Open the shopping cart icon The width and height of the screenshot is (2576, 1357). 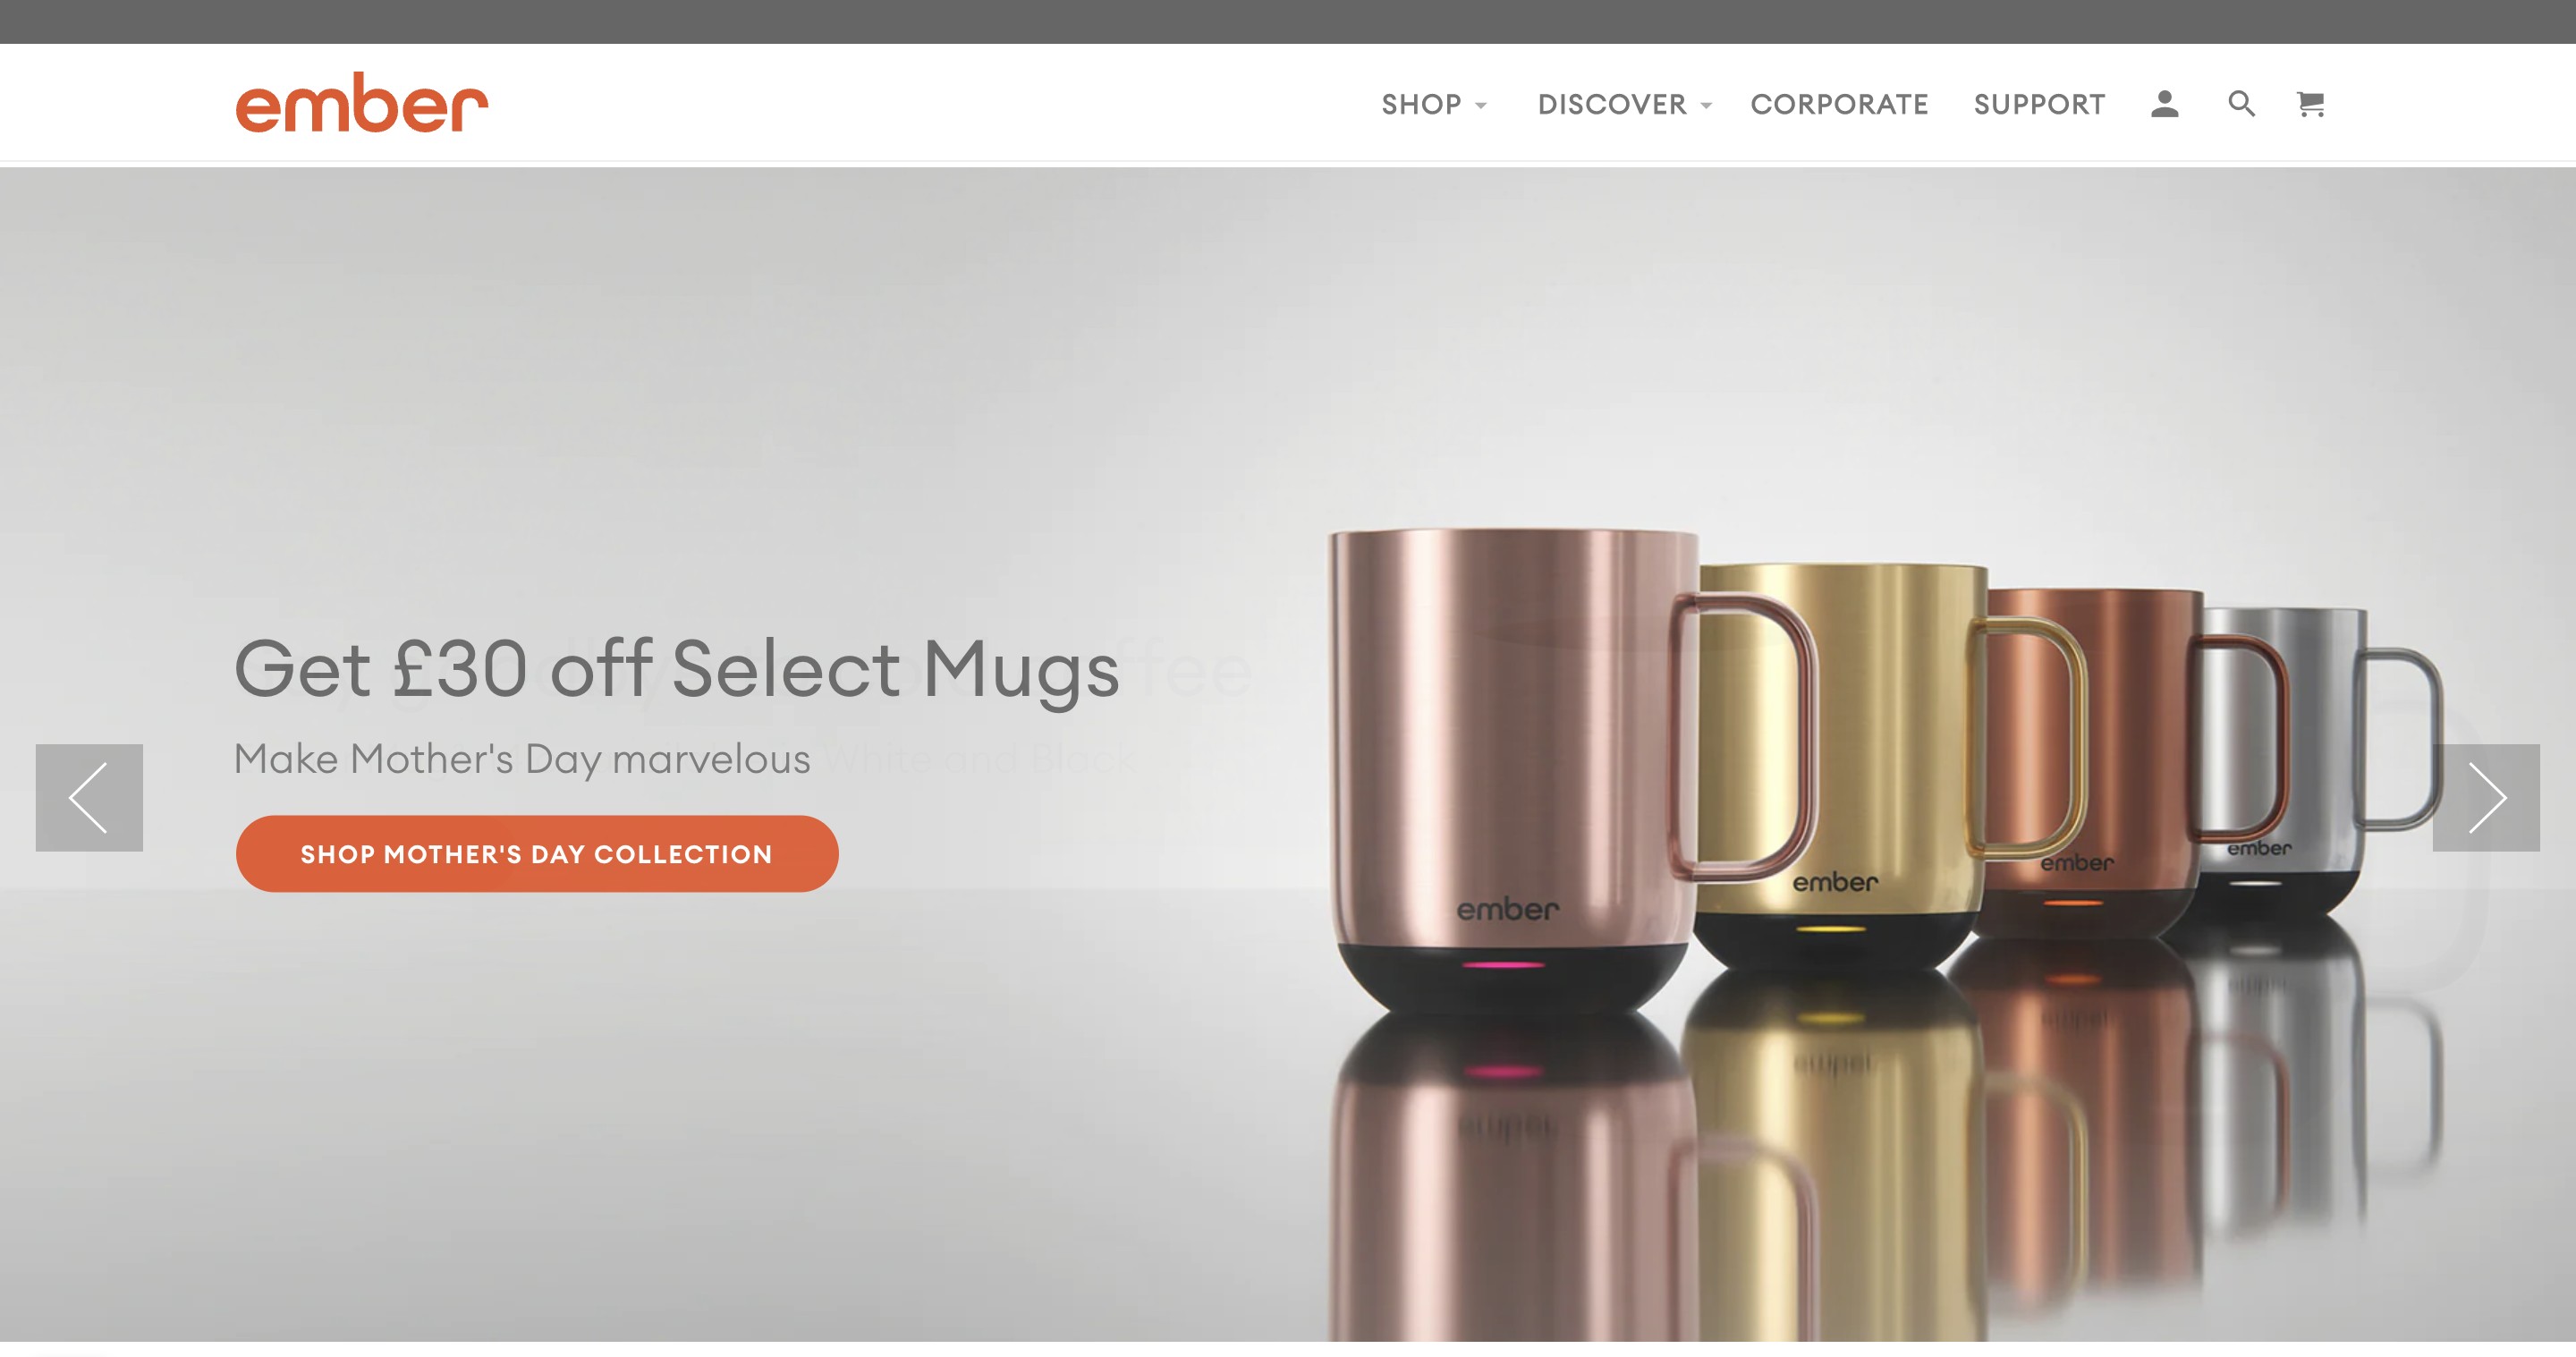[2310, 104]
